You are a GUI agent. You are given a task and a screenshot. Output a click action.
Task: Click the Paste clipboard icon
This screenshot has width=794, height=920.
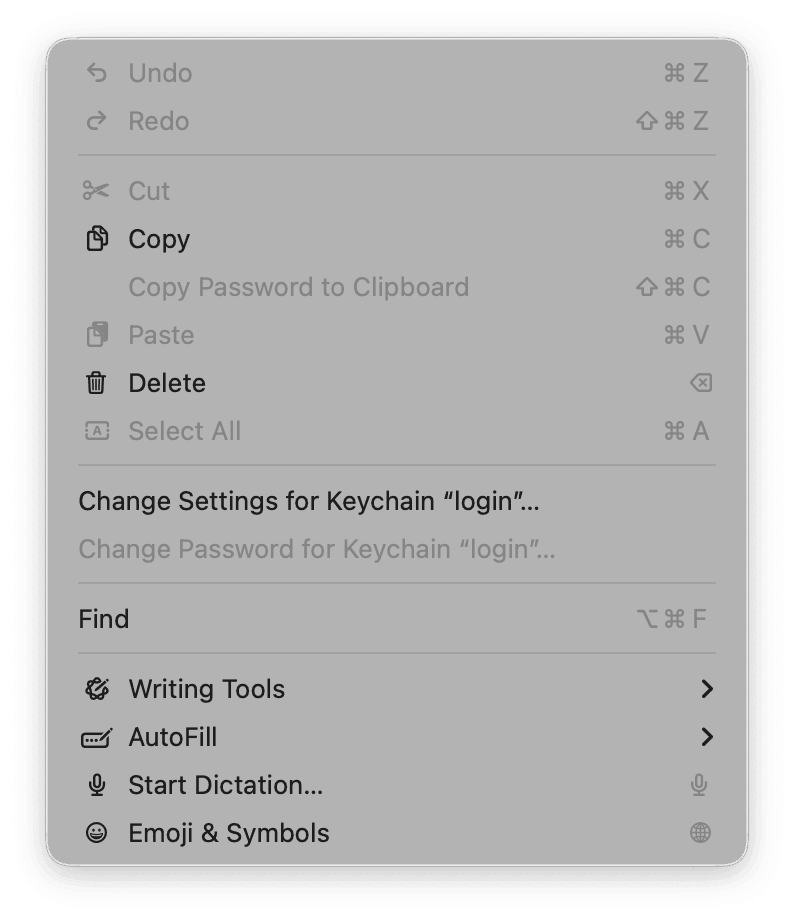click(98, 335)
